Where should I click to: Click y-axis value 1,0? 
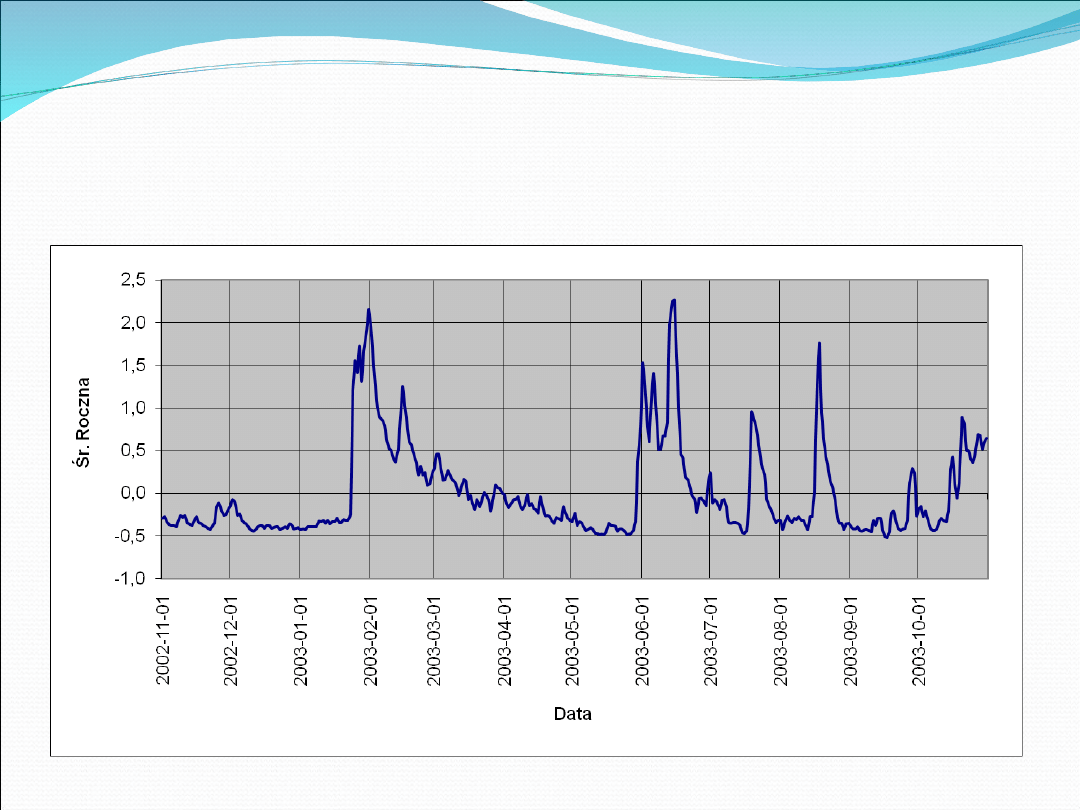133,408
